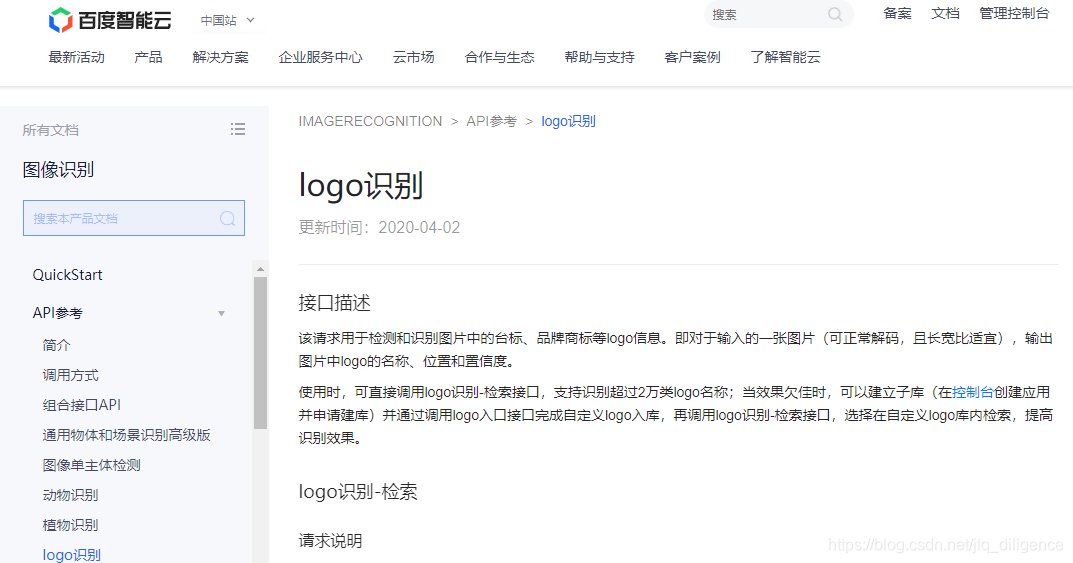Select logo识别 in the sidebar
Screen dimensions: 1073x563
(72, 555)
